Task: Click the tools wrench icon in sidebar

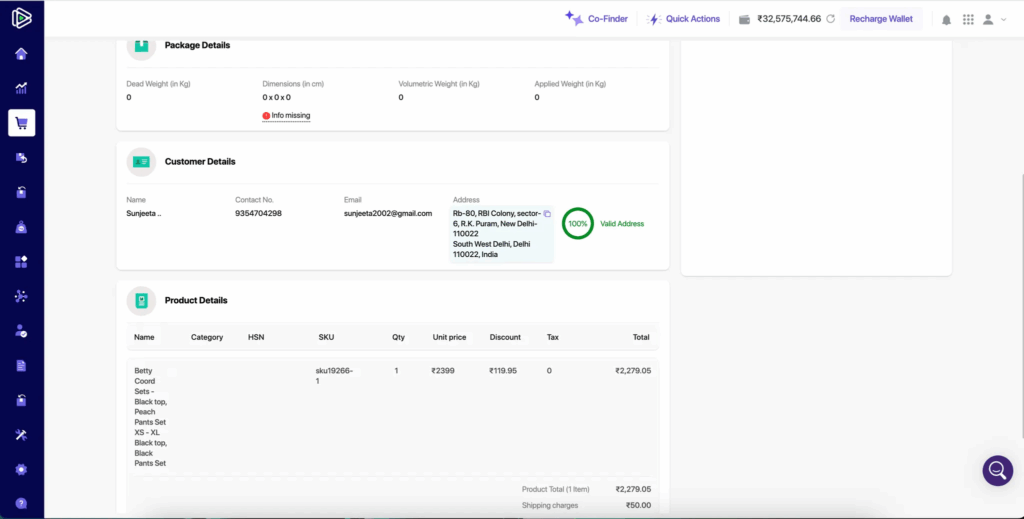Action: coord(21,435)
